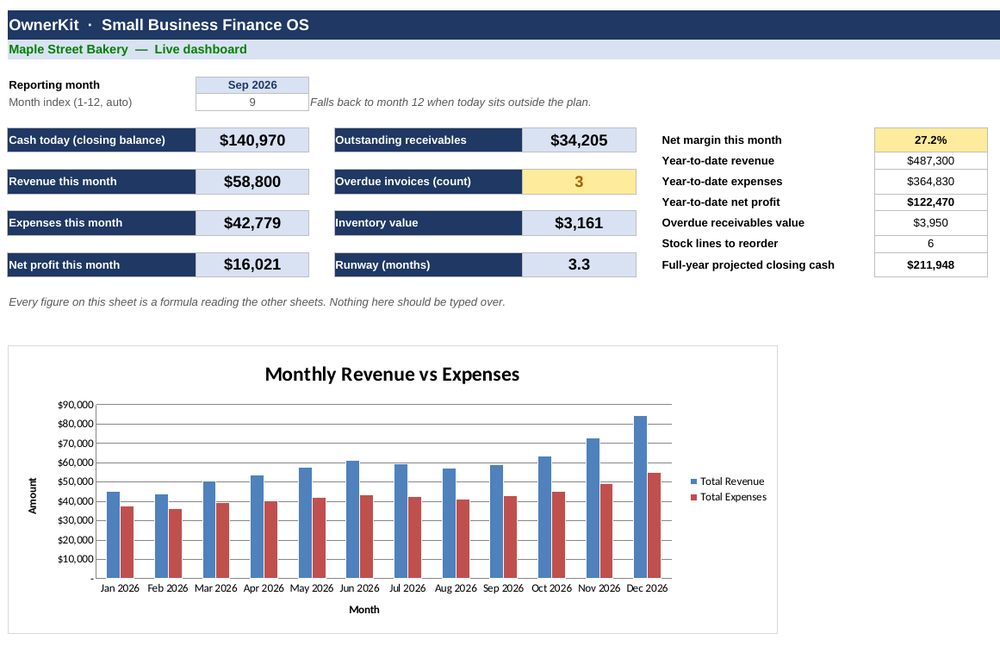1000x652 pixels.
Task: Click the revenue this month value $58,800
Action: [252, 182]
